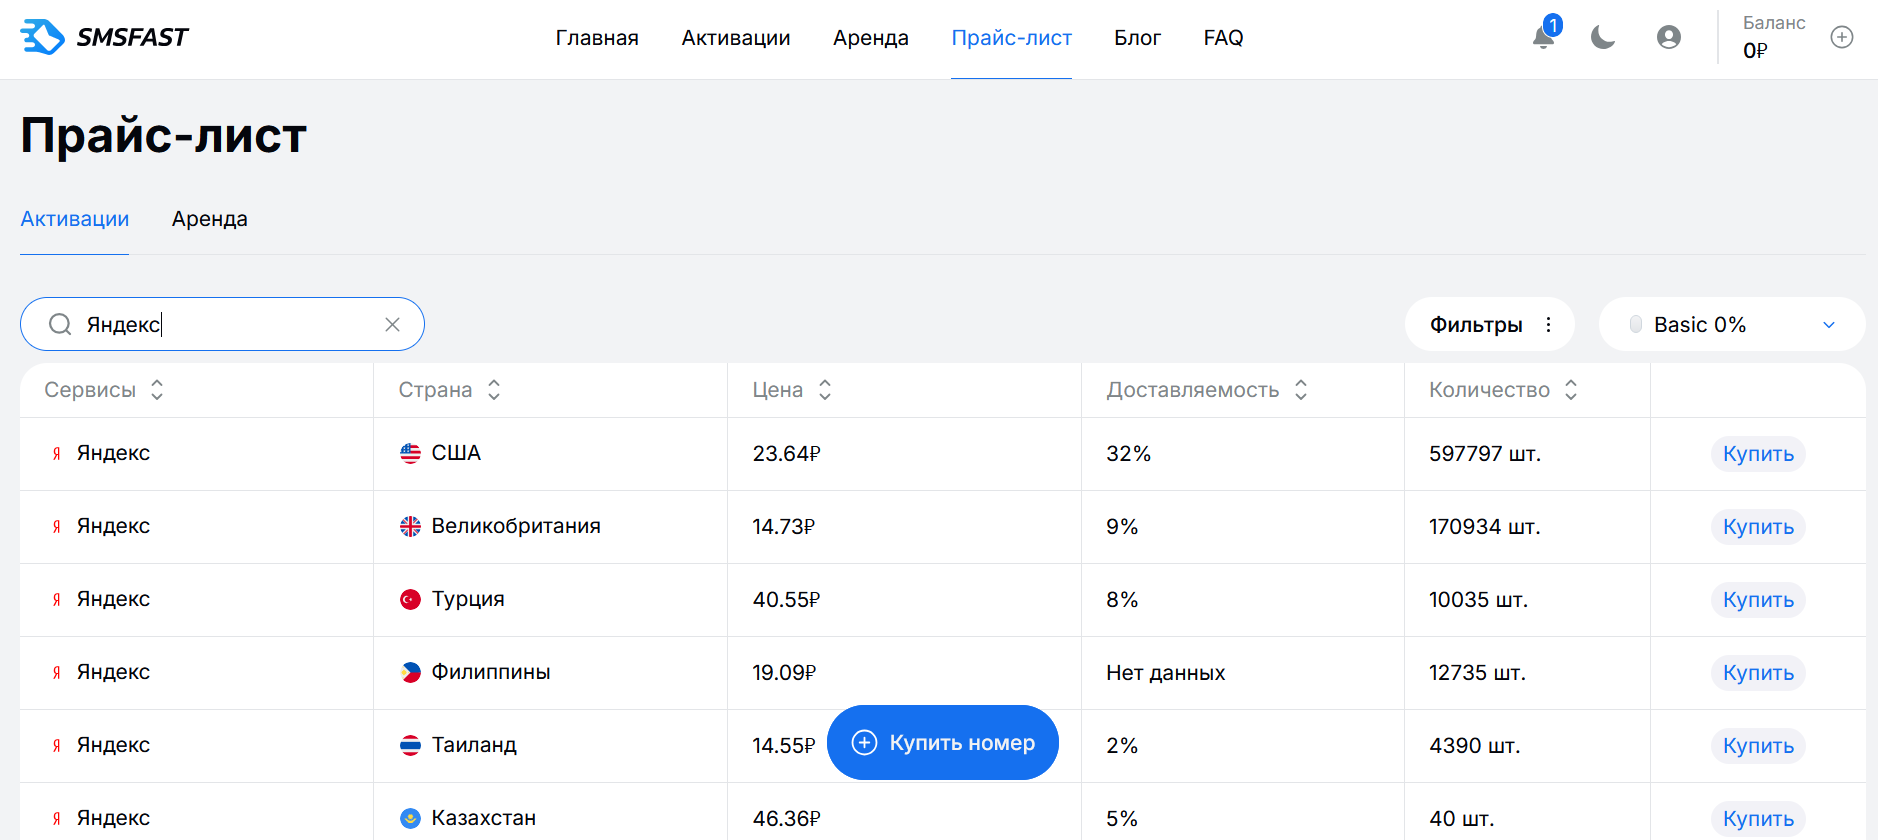This screenshot has height=840, width=1878.
Task: Click the price 23.64₽
Action: point(786,454)
